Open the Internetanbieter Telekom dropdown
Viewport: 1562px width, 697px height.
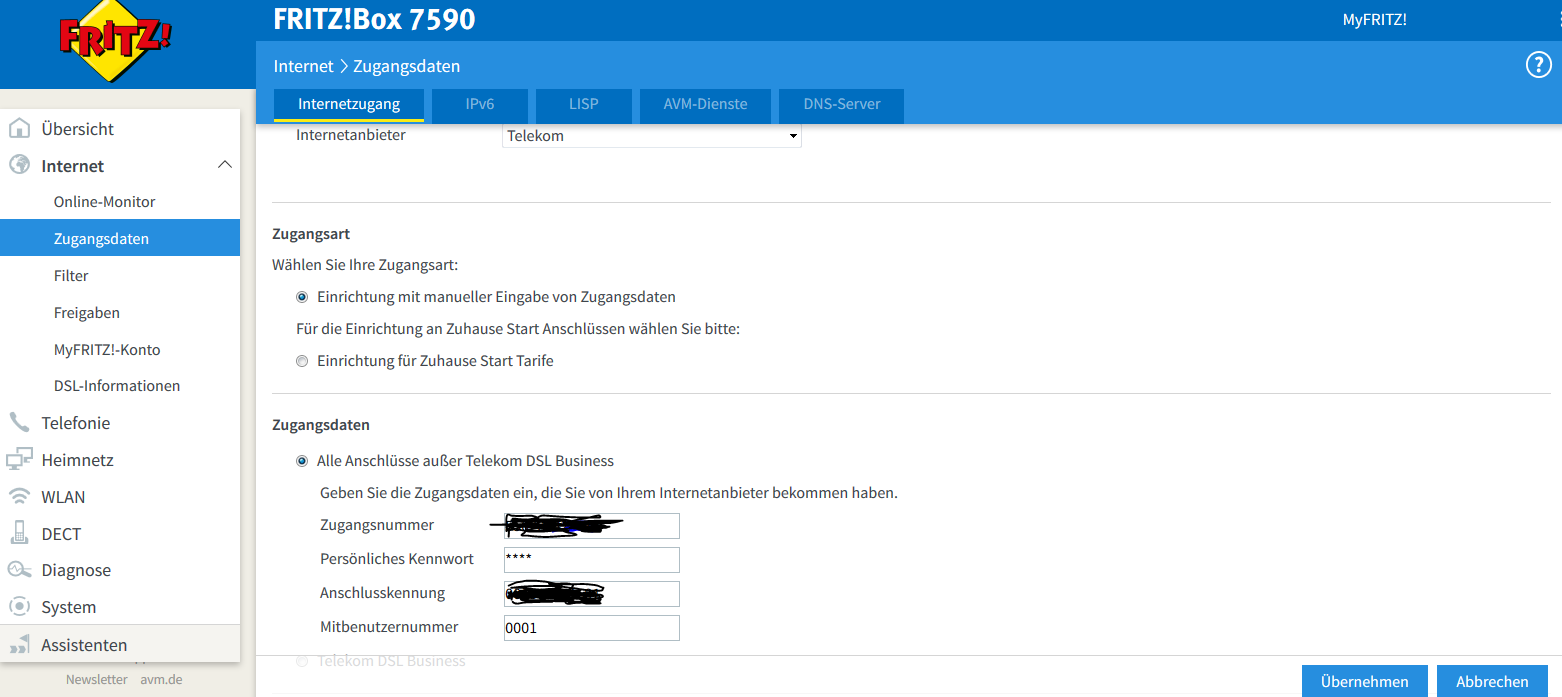point(652,136)
